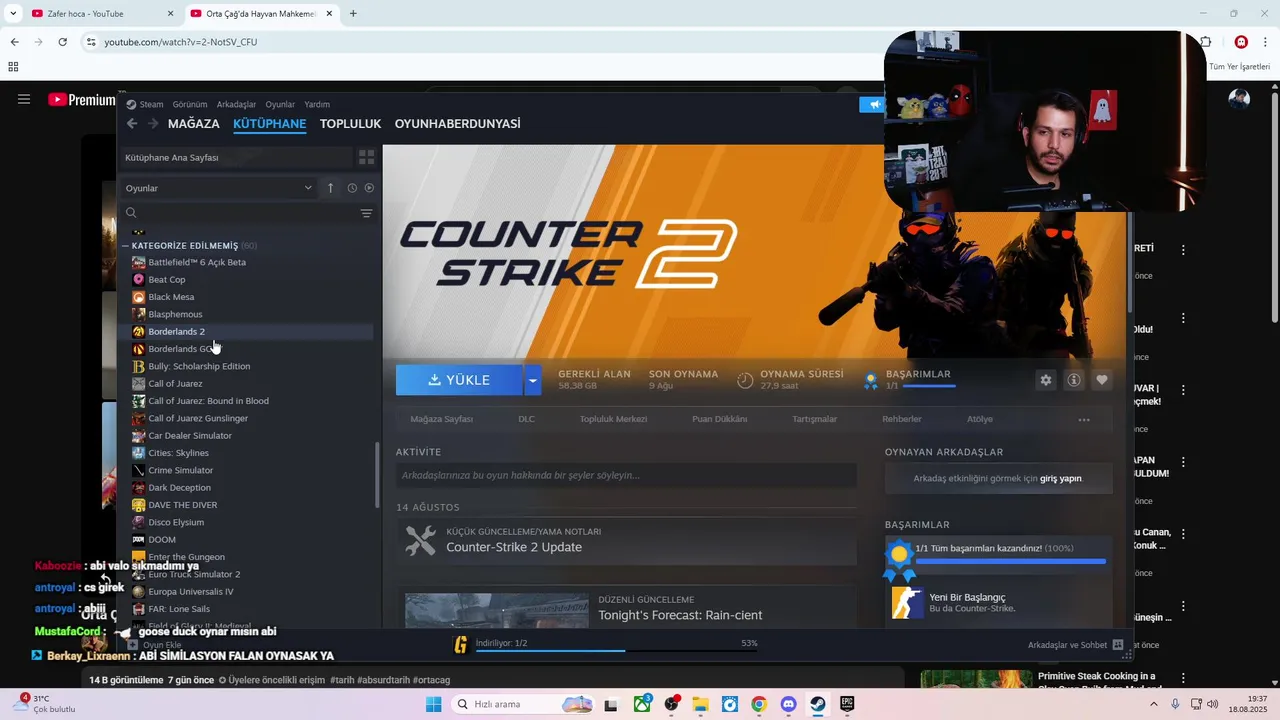Go to the MAĞAZA tab
This screenshot has height=720, width=1280.
[194, 124]
